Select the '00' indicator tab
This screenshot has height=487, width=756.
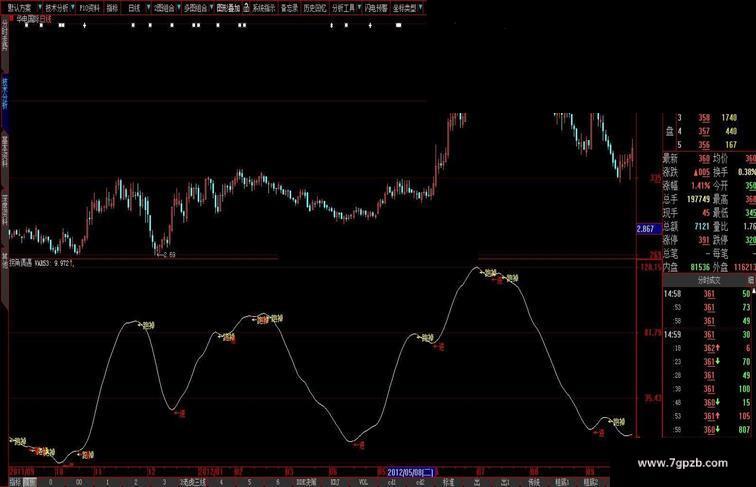point(79,482)
